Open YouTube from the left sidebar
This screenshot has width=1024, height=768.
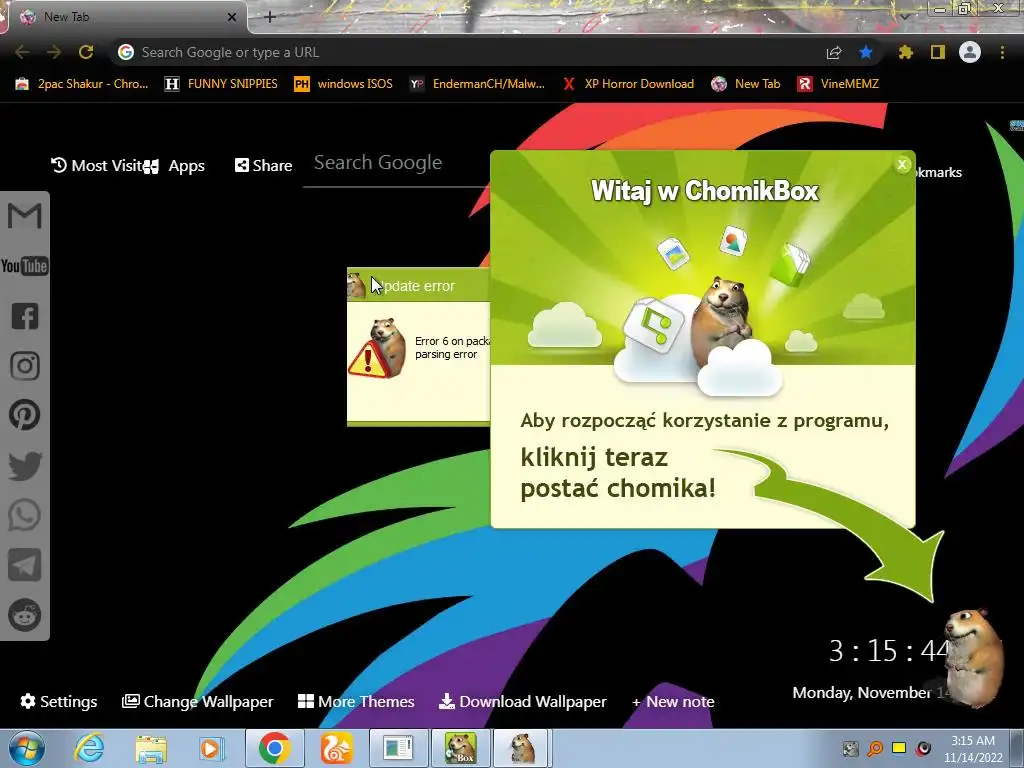click(x=25, y=266)
